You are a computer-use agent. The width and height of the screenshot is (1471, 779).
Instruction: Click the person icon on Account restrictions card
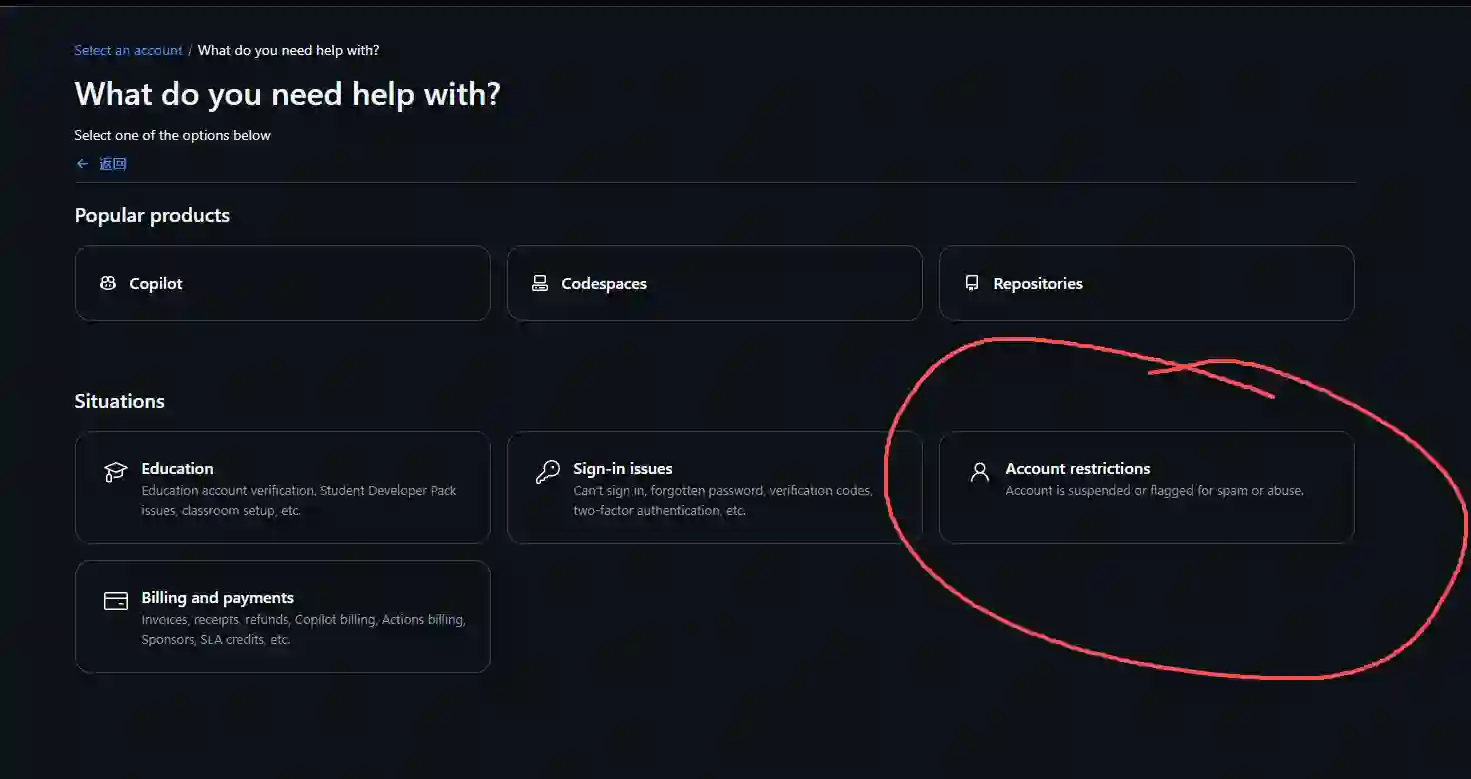[979, 470]
